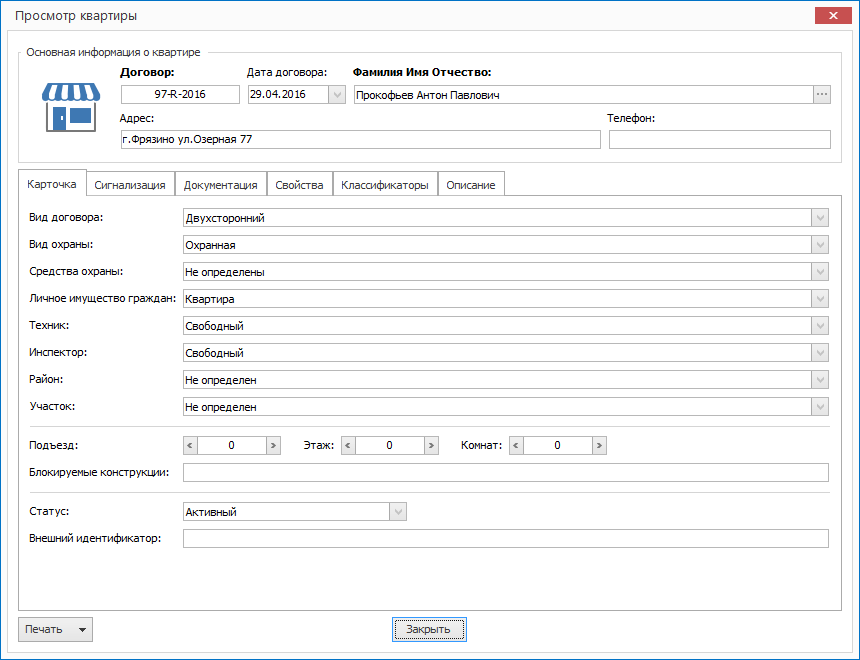860x660 pixels.
Task: Increase the Подъезд value with the right arrow
Action: 273,445
